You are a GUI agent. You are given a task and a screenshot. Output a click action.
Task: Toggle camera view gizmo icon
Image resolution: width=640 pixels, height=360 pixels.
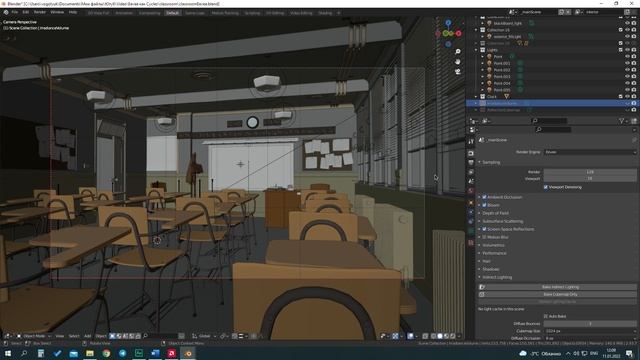pyautogui.click(x=458, y=71)
